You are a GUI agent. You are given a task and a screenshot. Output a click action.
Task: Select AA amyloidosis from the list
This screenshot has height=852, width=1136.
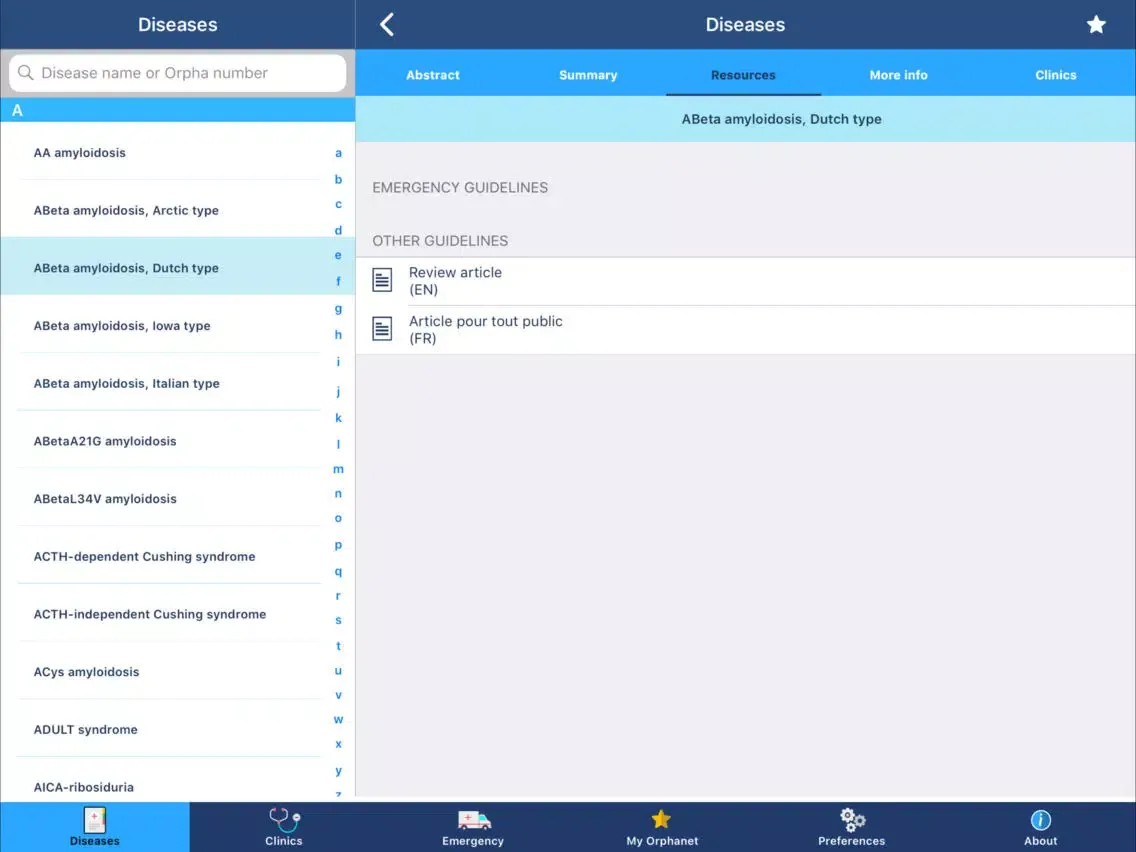[x=80, y=153]
